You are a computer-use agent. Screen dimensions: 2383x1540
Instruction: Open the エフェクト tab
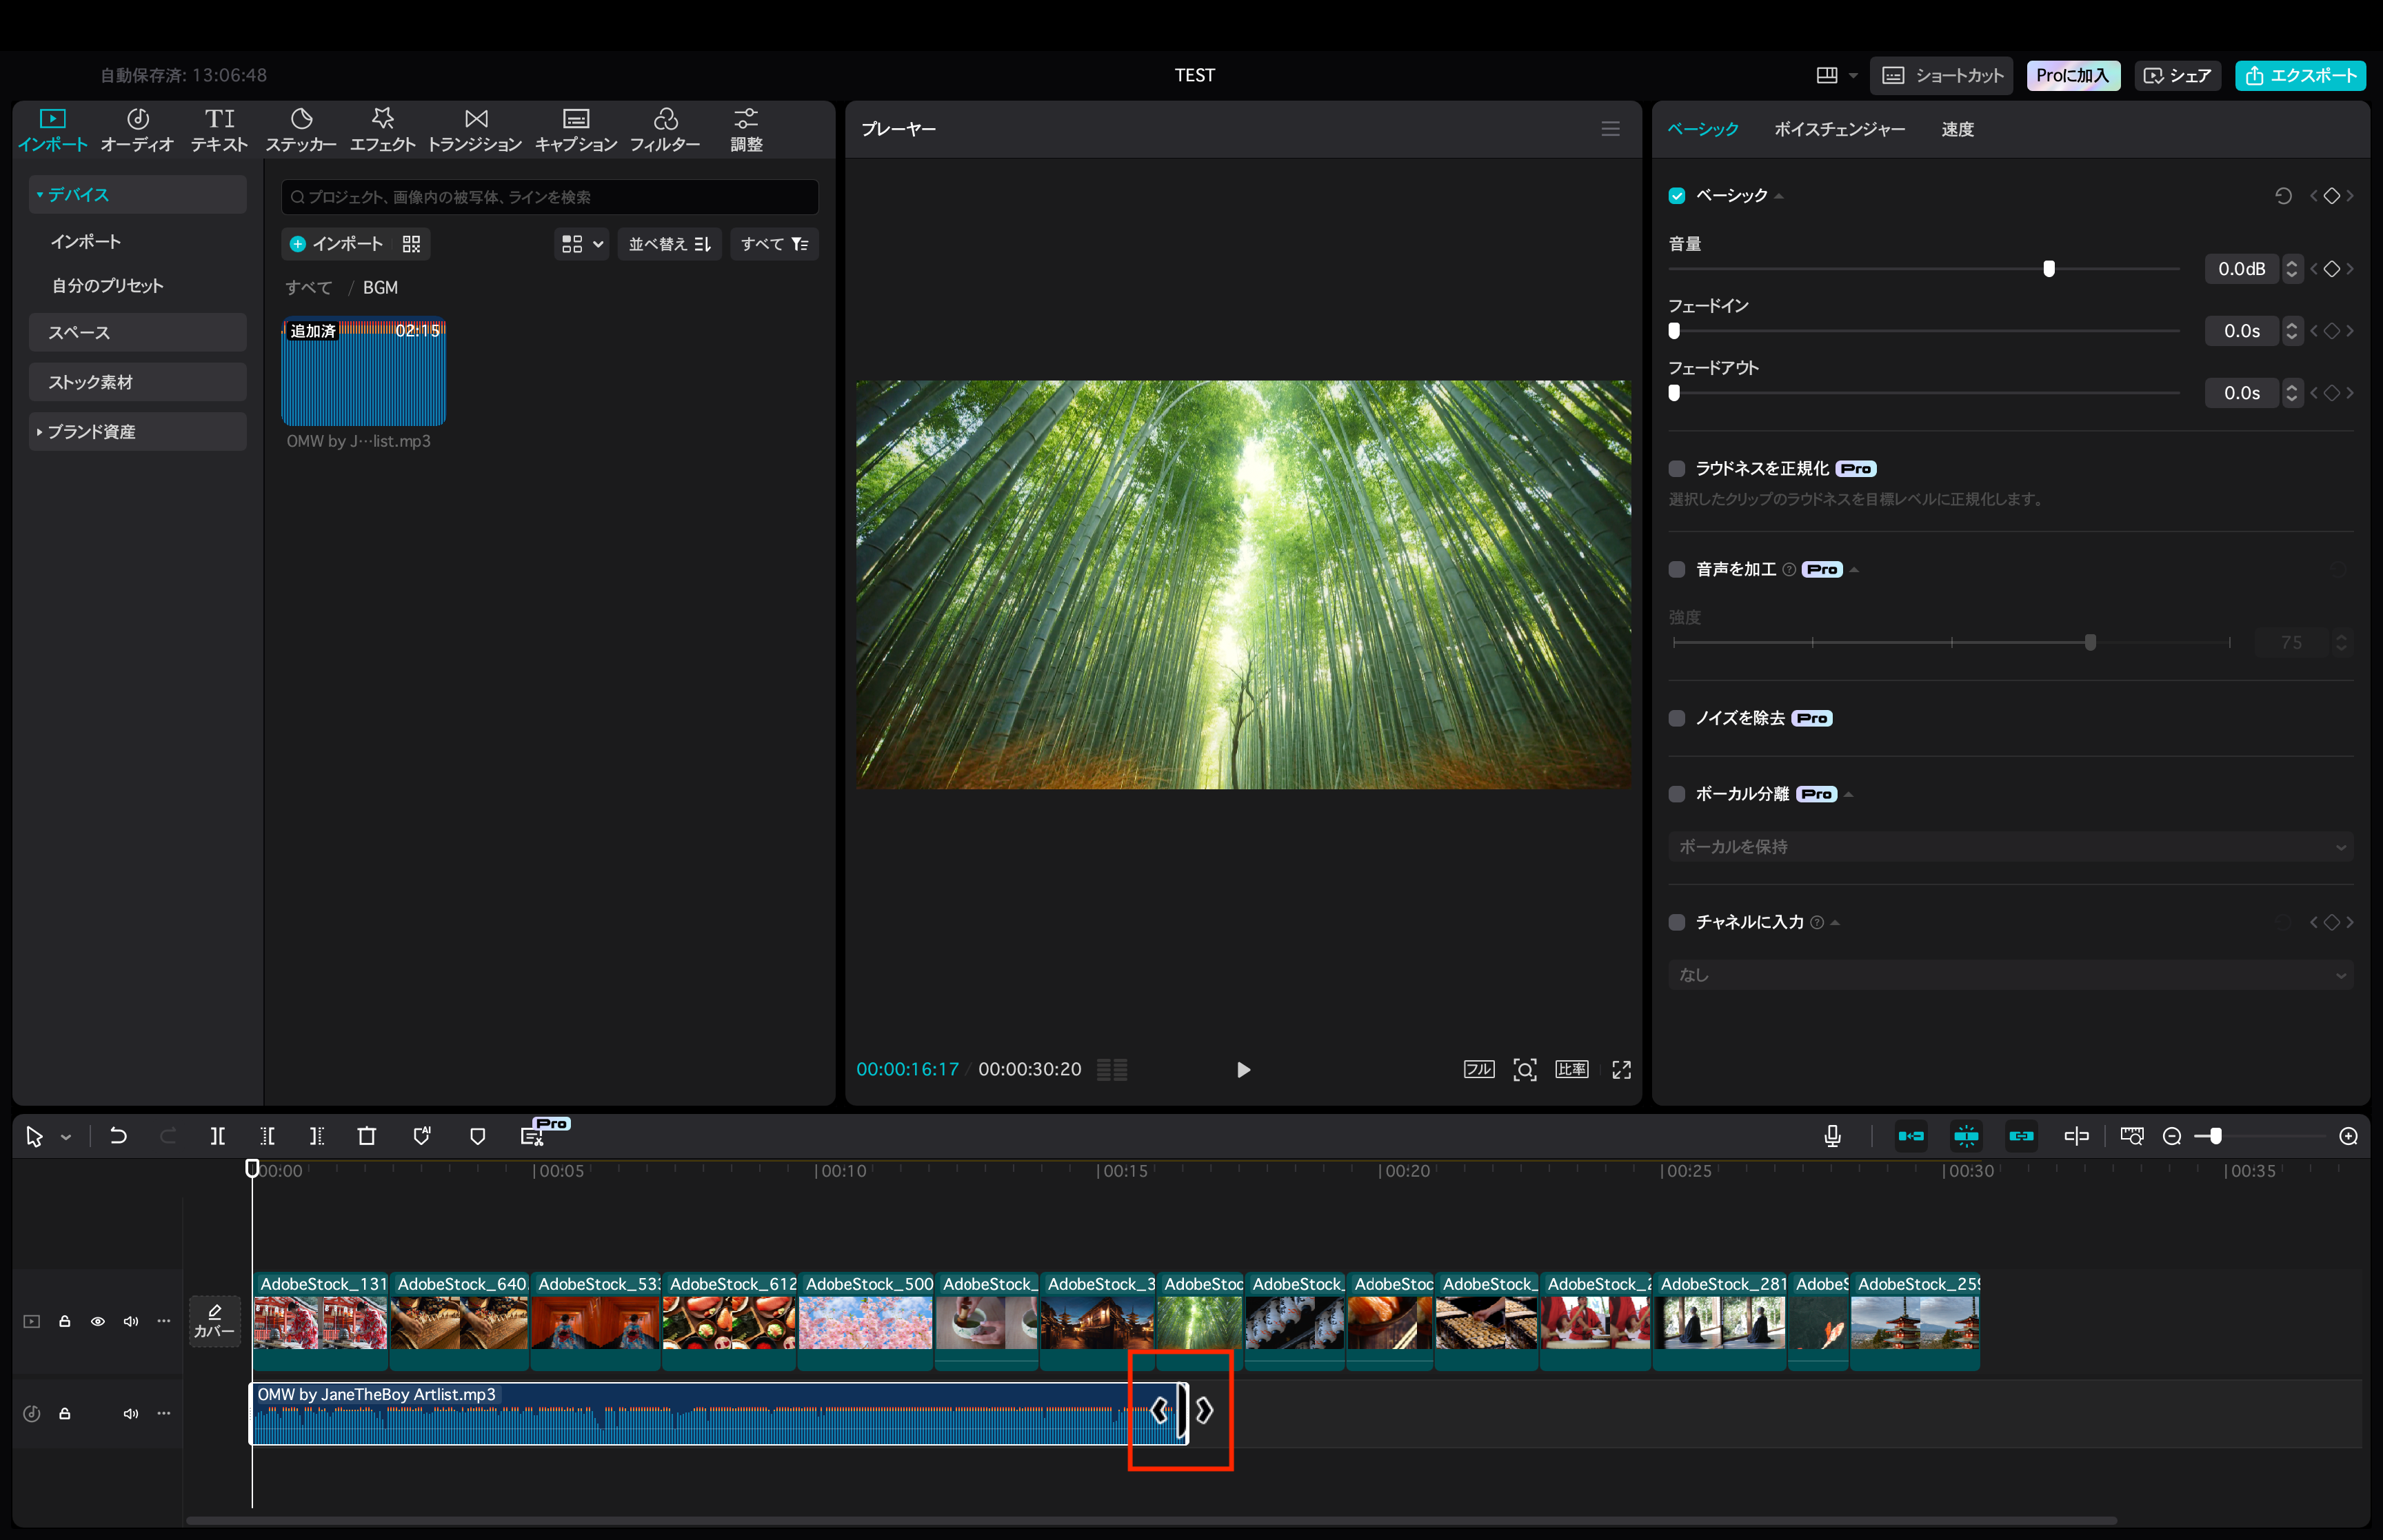tap(382, 130)
